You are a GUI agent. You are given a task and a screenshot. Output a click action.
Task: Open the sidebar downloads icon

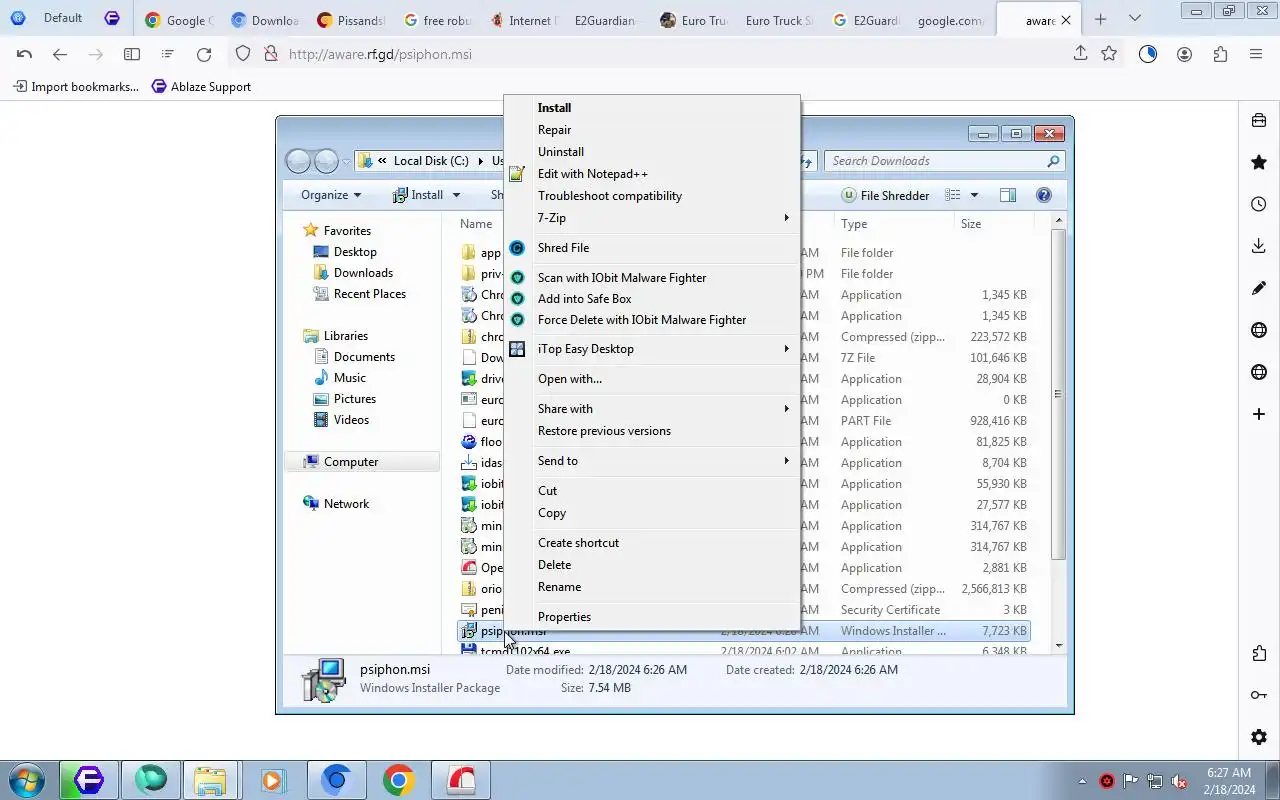[x=1259, y=246]
